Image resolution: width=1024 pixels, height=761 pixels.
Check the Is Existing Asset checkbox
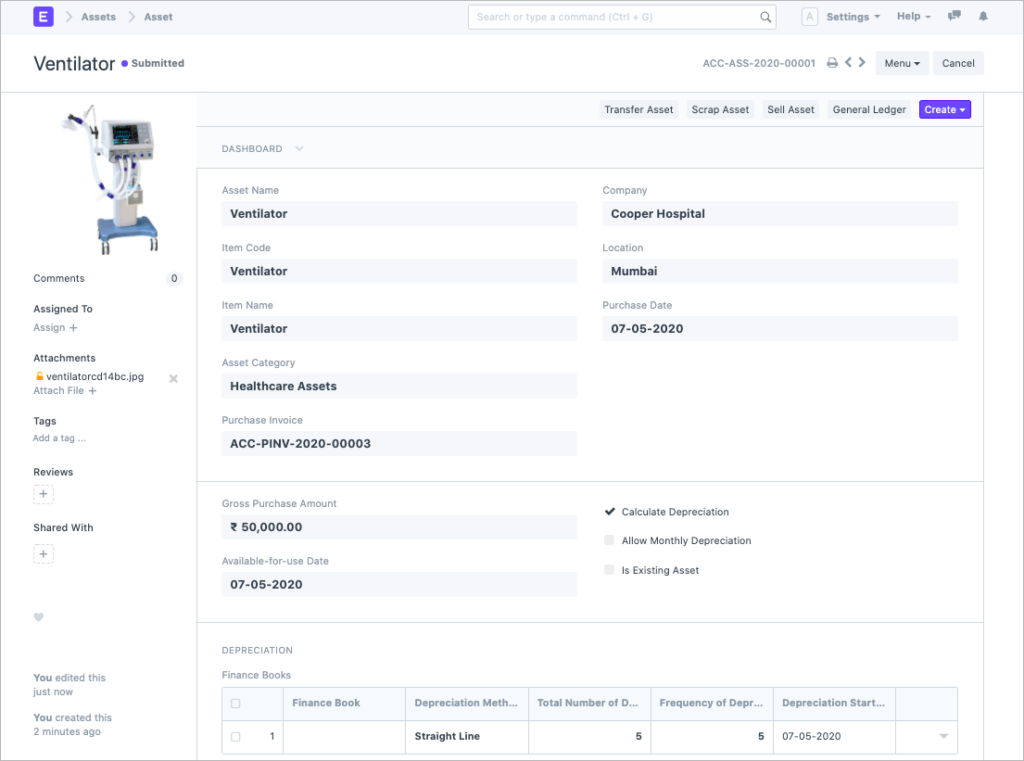(x=609, y=570)
